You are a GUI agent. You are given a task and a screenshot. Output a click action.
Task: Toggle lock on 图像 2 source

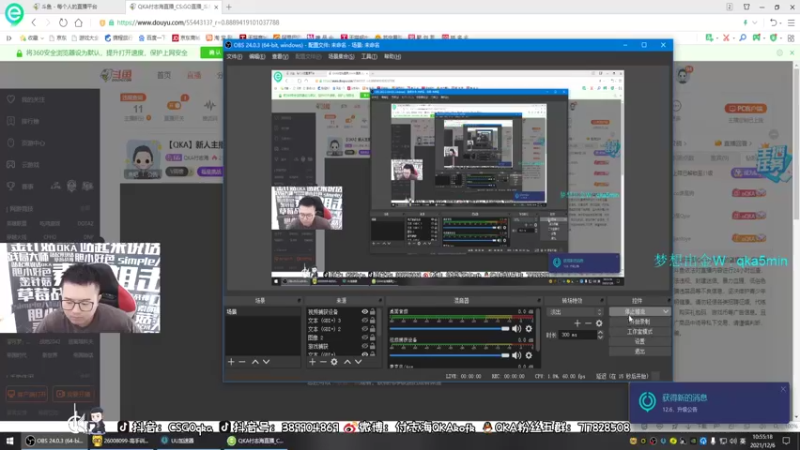coord(372,337)
